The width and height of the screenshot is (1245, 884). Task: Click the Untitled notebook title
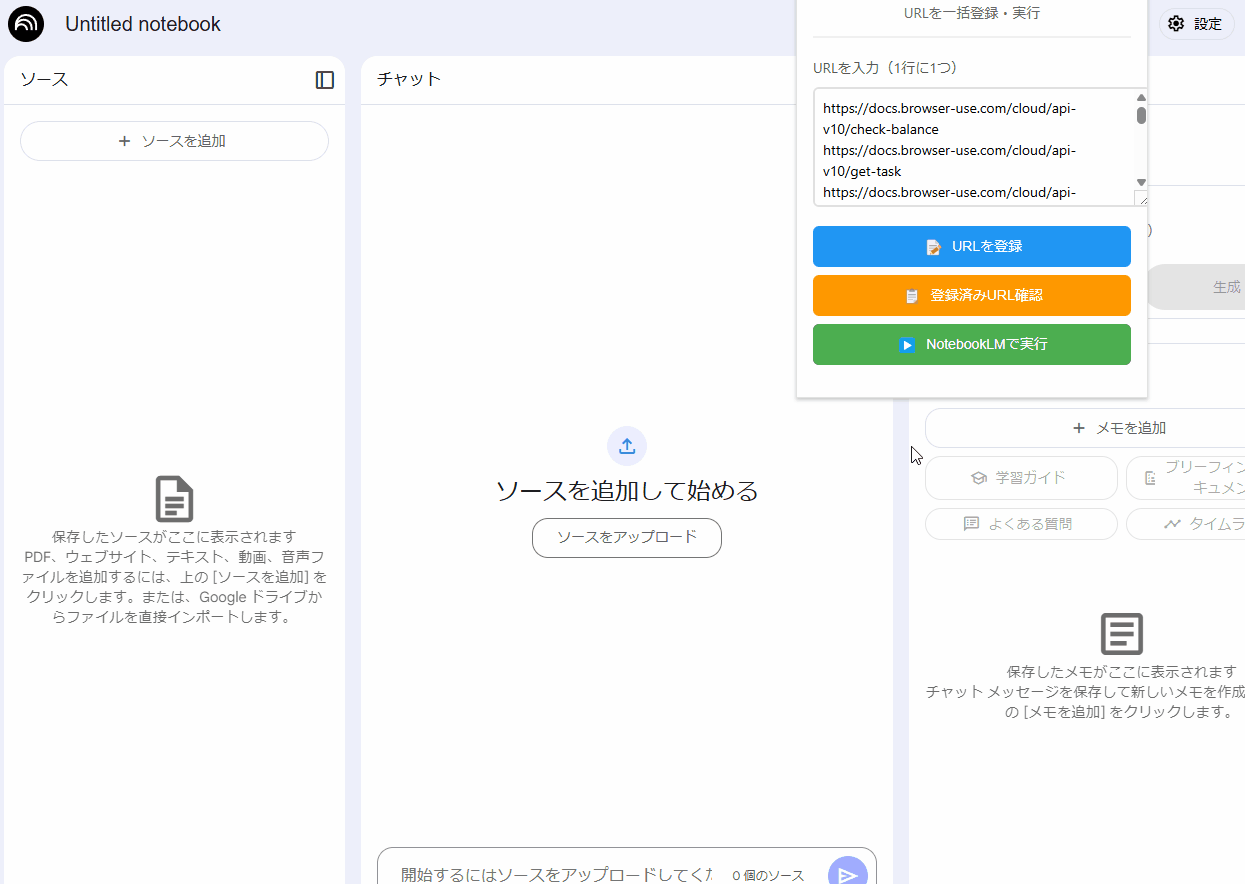[143, 24]
